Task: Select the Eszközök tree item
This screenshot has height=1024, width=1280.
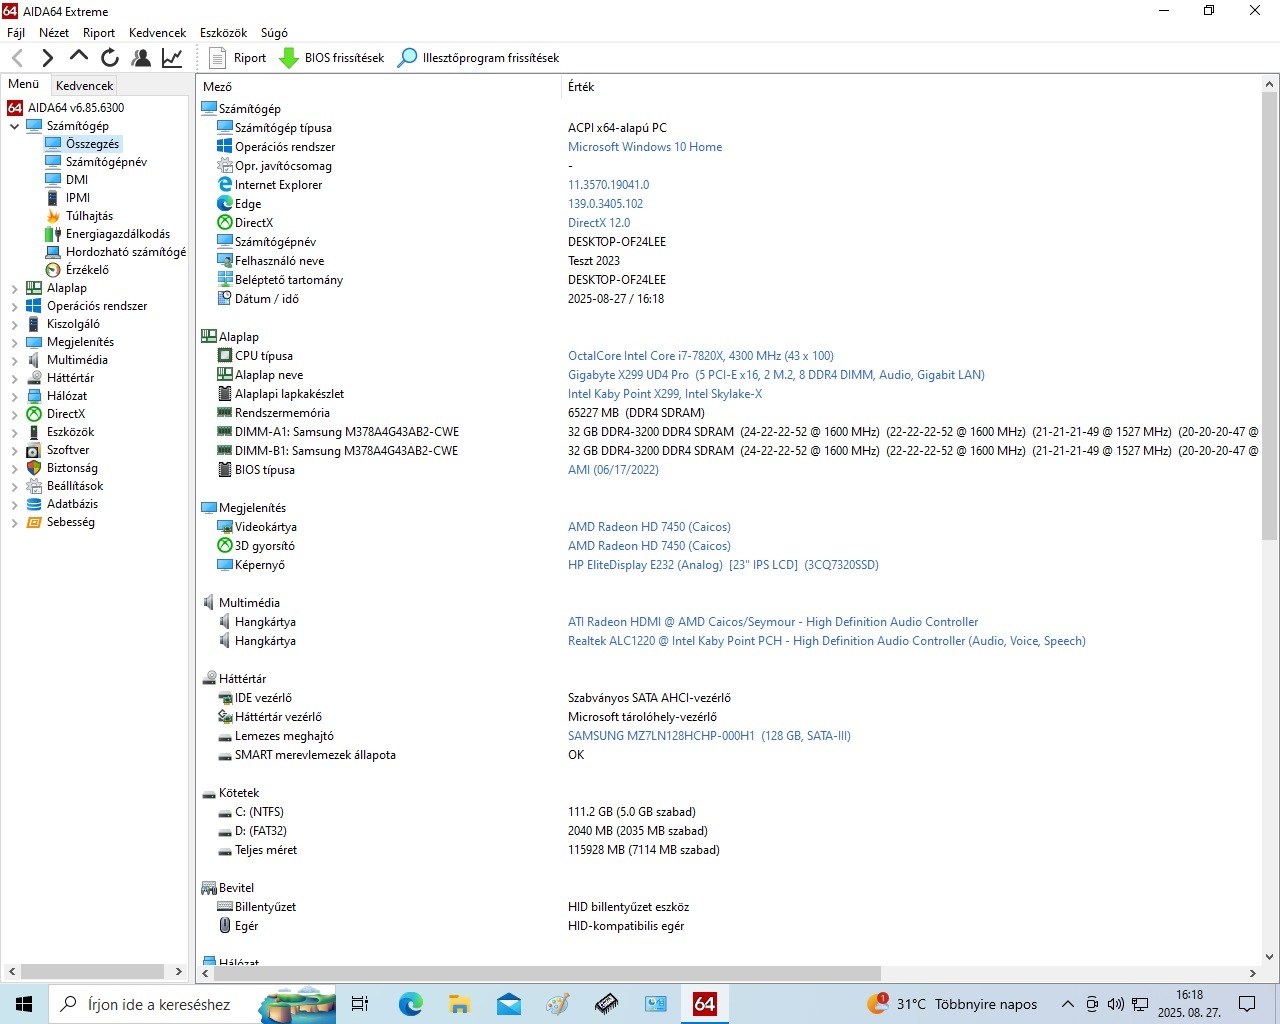Action: click(x=70, y=432)
